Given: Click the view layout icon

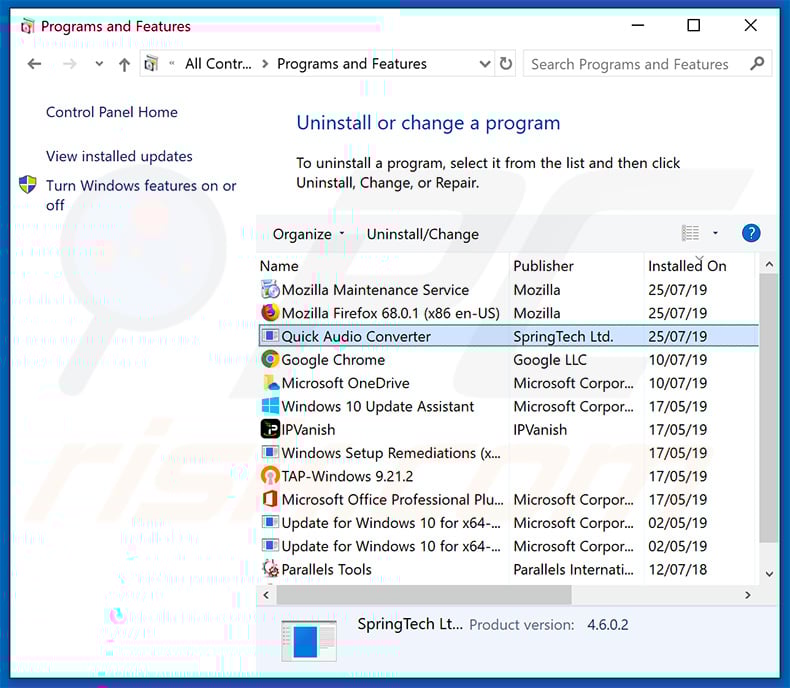Looking at the screenshot, I should pos(690,233).
